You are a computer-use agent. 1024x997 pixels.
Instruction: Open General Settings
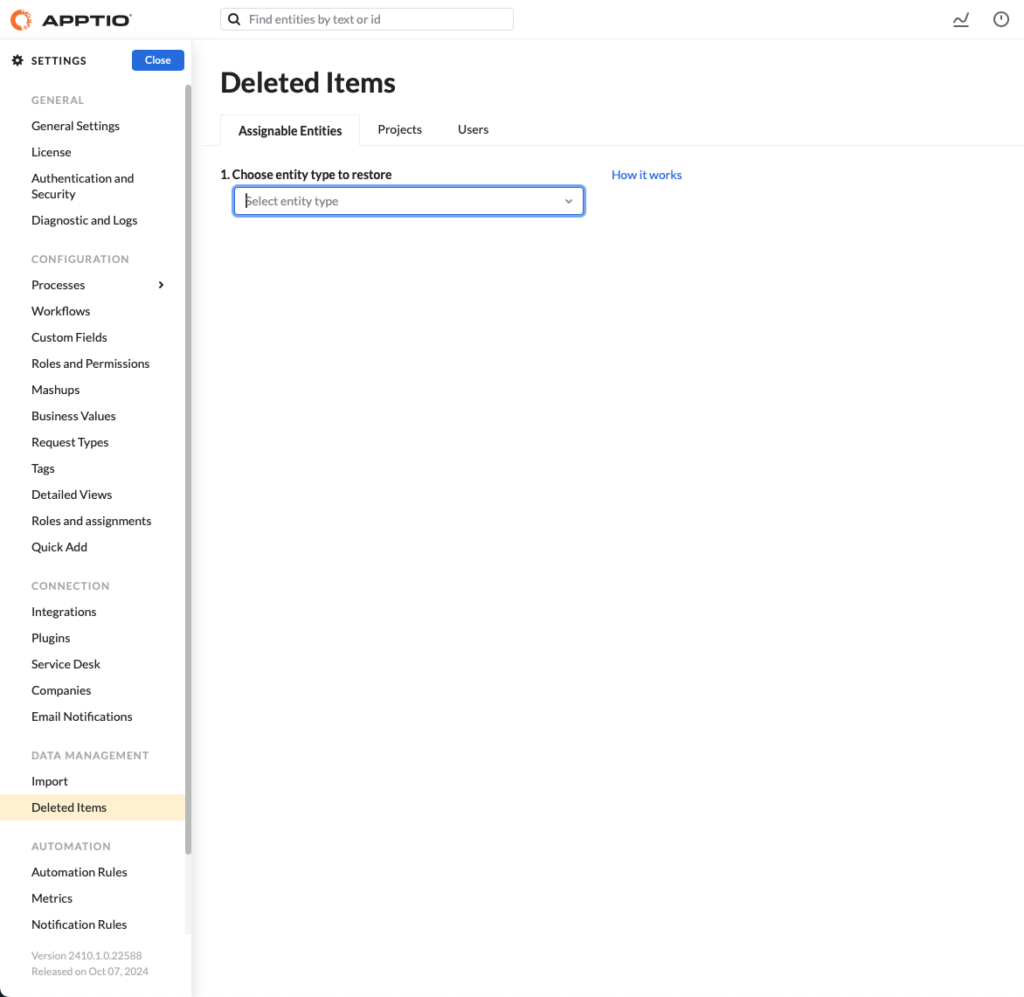pos(76,126)
